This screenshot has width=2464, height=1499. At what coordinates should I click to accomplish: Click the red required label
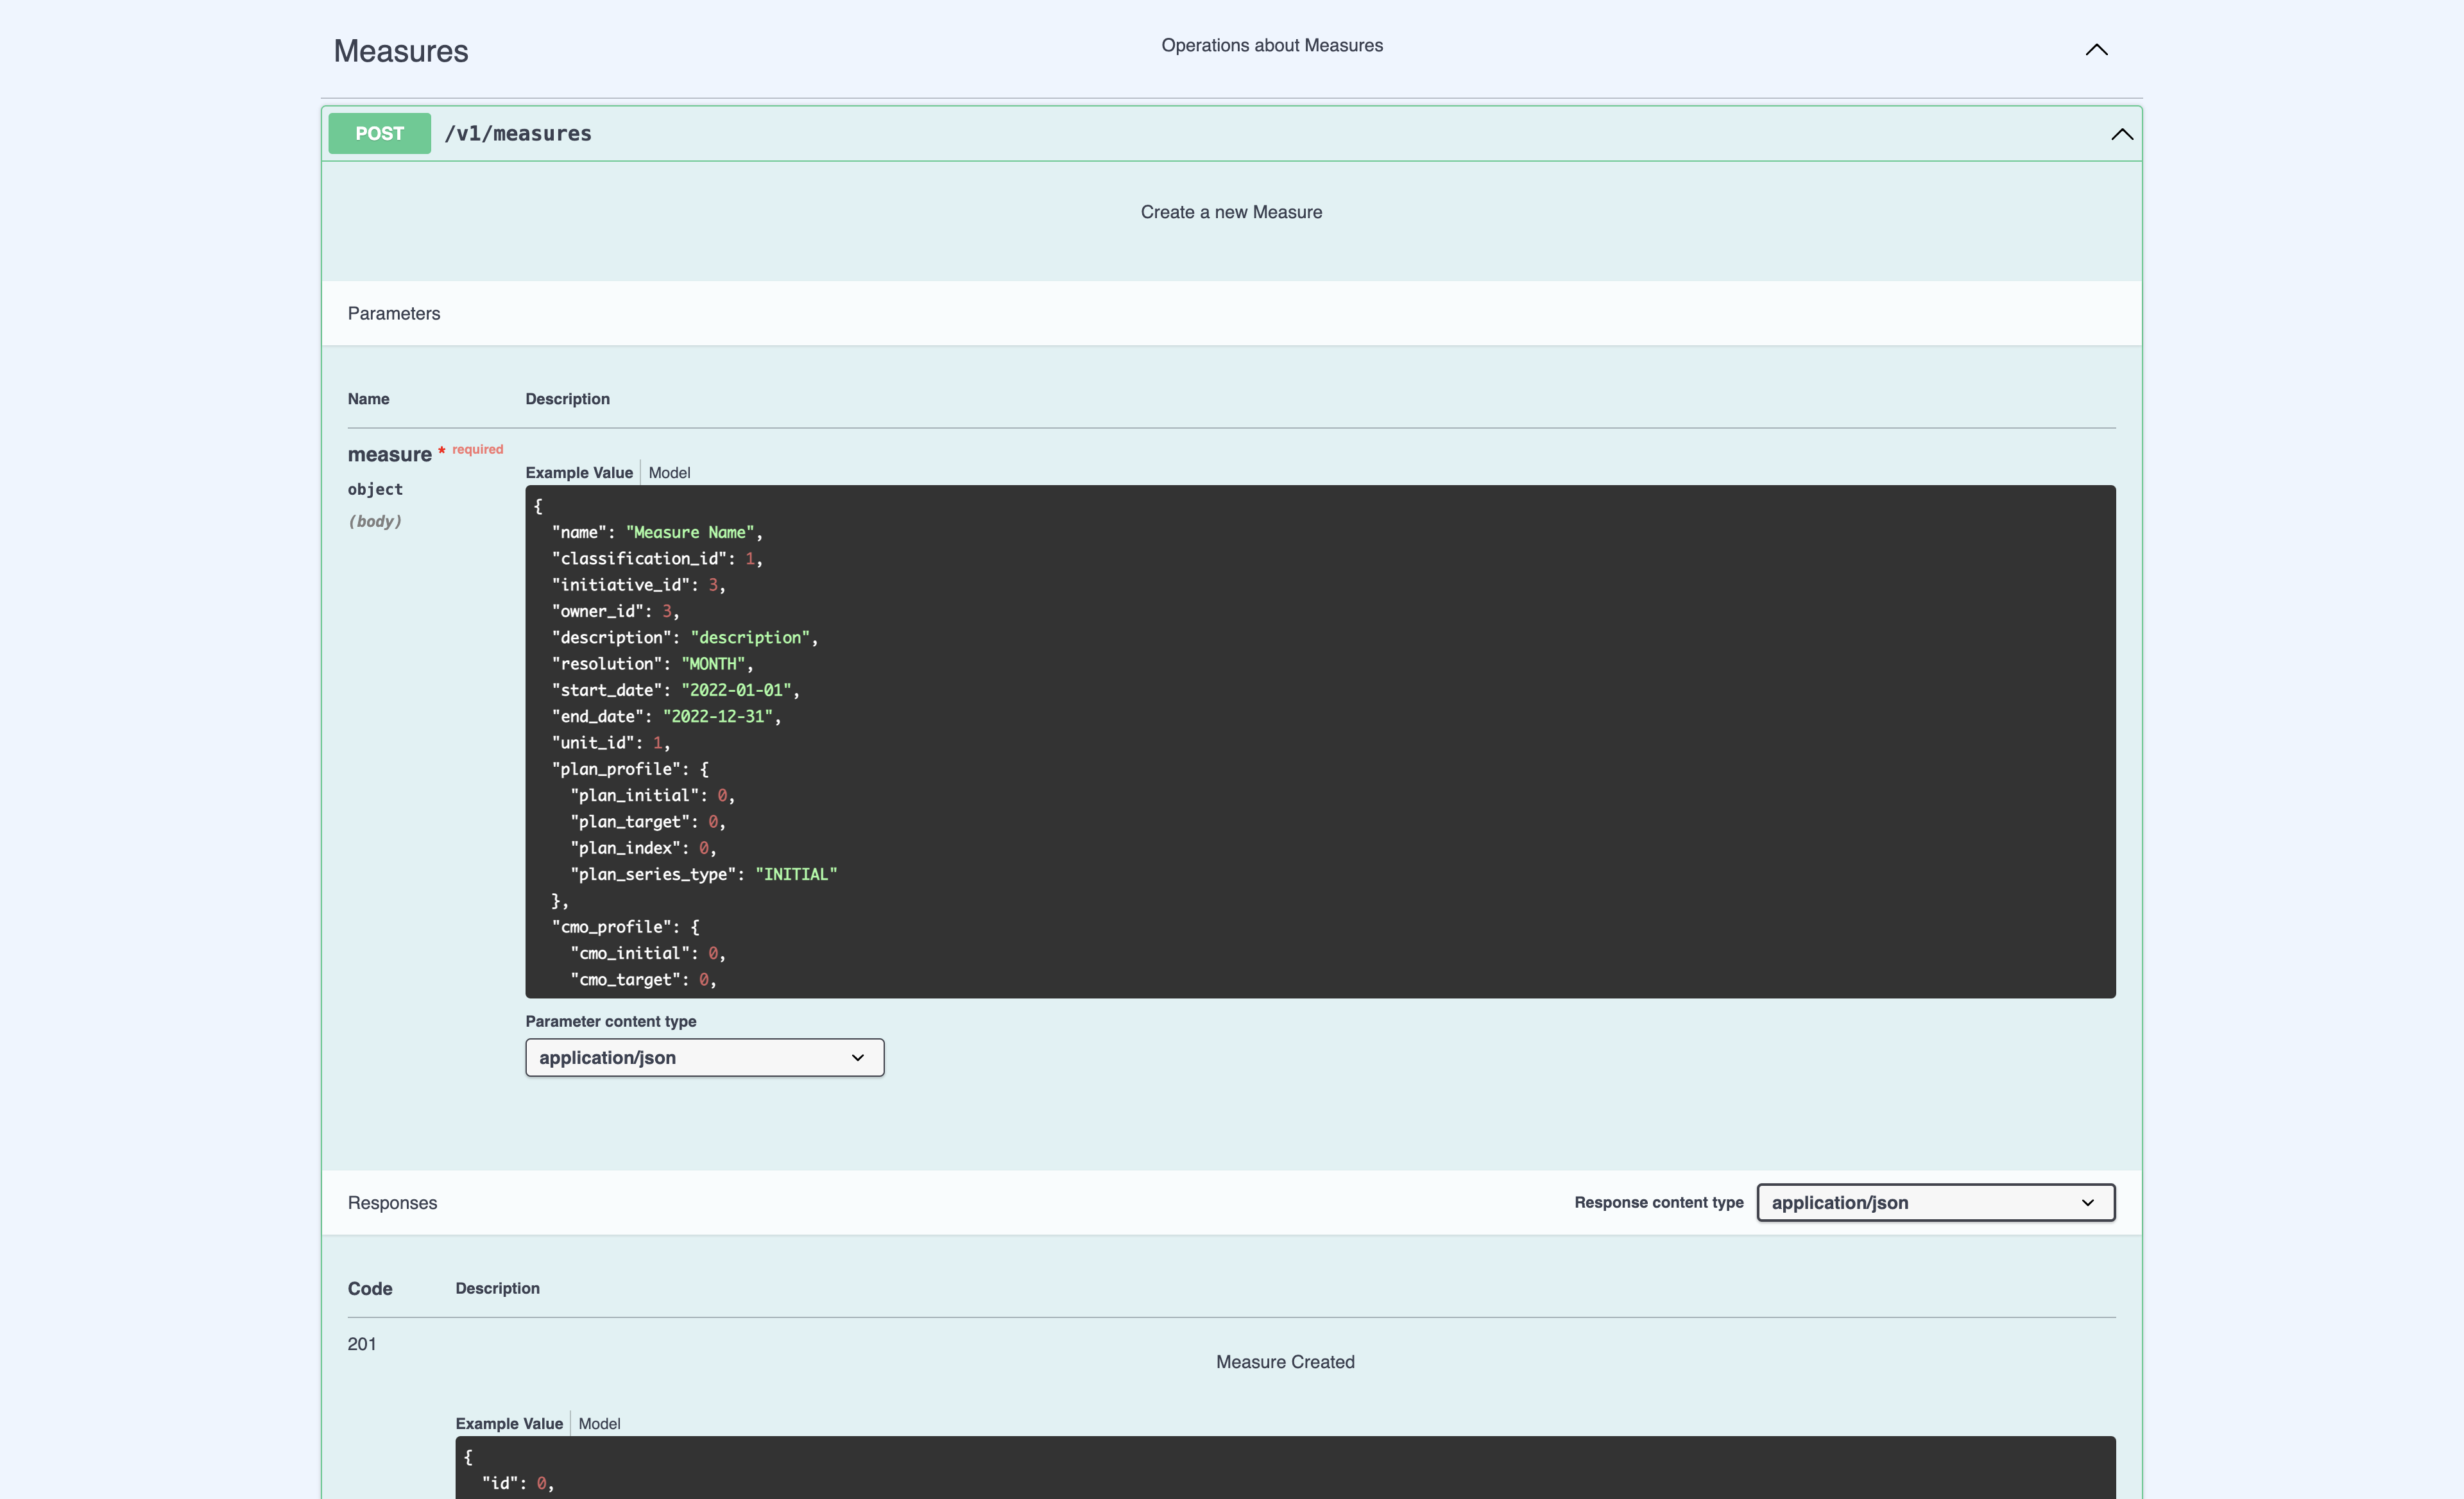tap(477, 449)
